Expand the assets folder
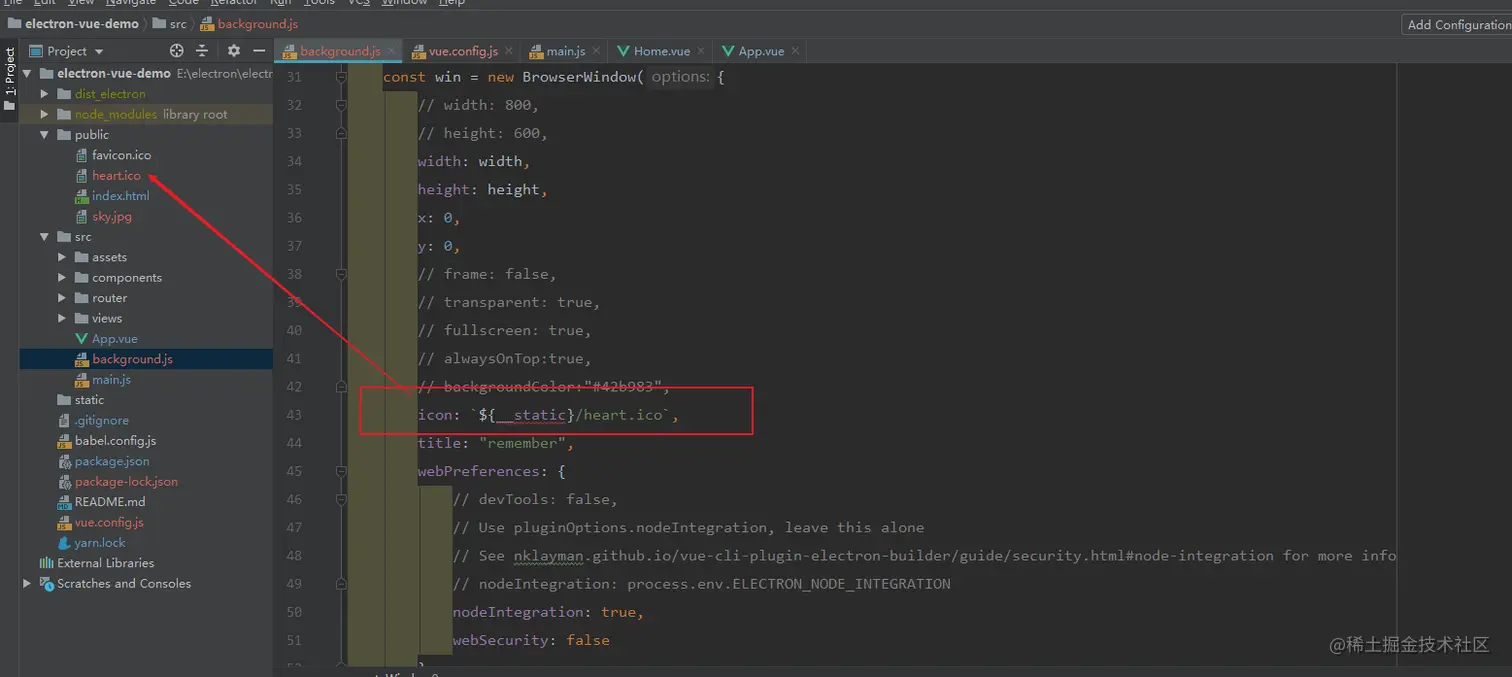Image resolution: width=1512 pixels, height=677 pixels. [62, 257]
